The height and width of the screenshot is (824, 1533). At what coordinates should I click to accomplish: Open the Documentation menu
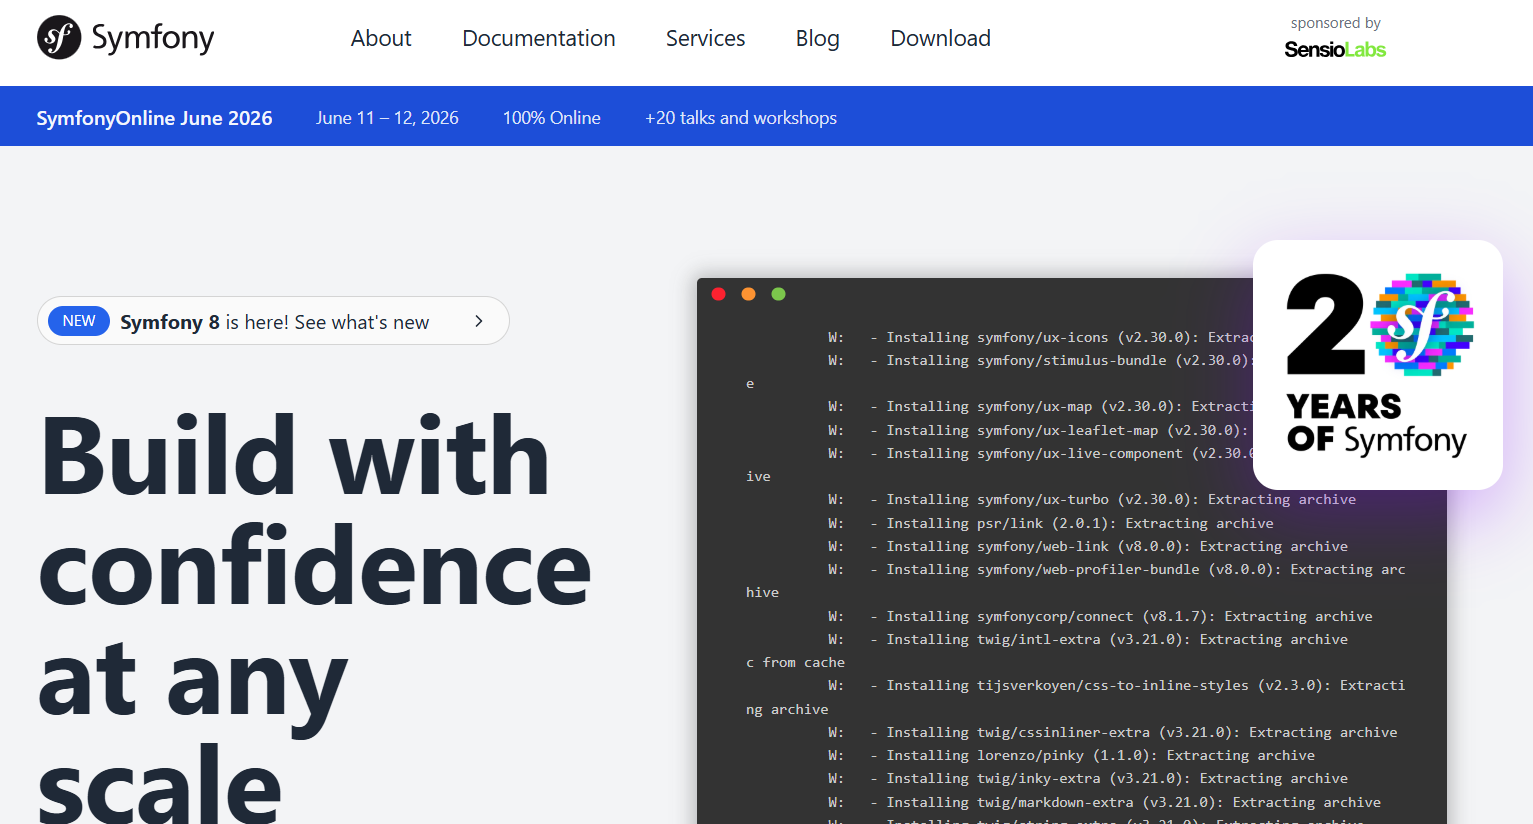(538, 38)
